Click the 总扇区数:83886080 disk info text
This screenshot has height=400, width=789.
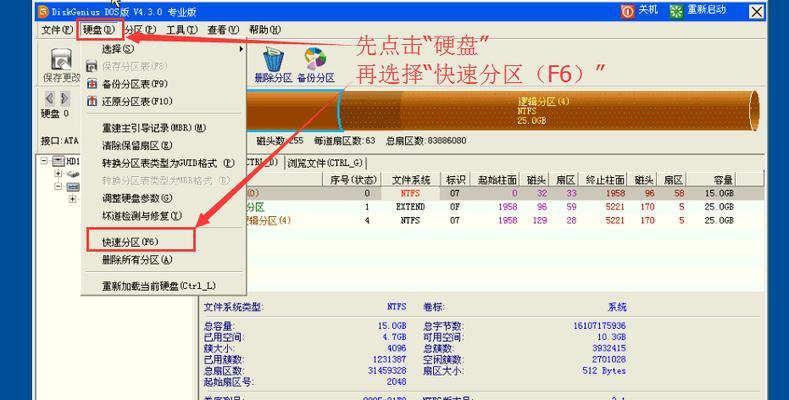426,141
